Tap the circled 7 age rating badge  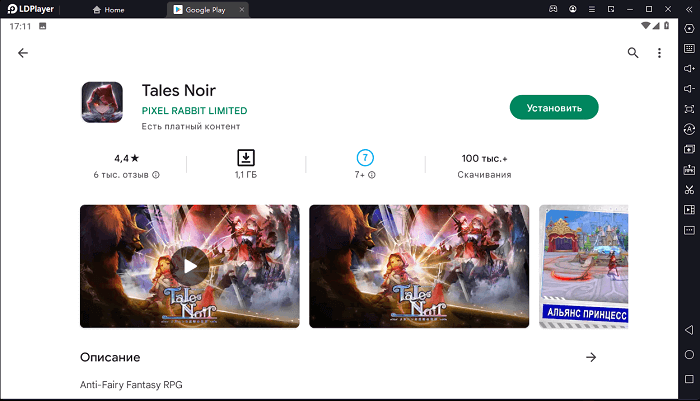click(365, 158)
